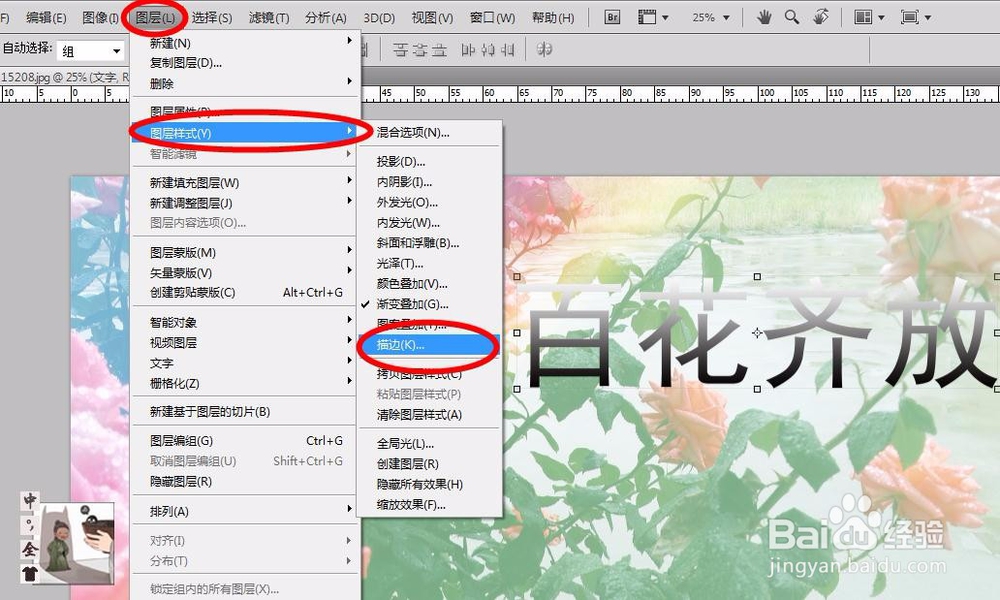This screenshot has height=600, width=1000.
Task: Click Distribute Horizontal Centers icon
Action: tap(488, 50)
